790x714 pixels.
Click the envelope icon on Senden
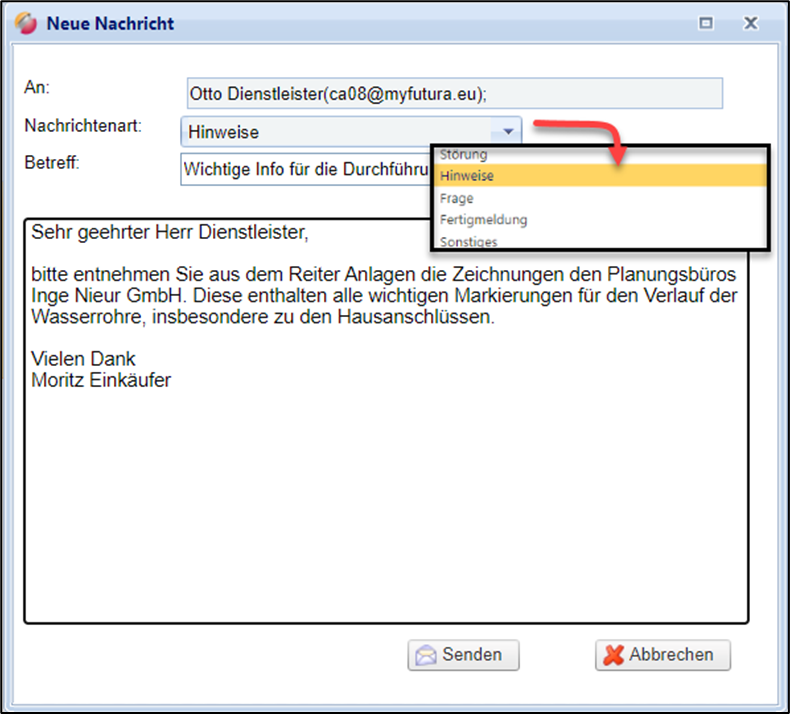tap(426, 655)
